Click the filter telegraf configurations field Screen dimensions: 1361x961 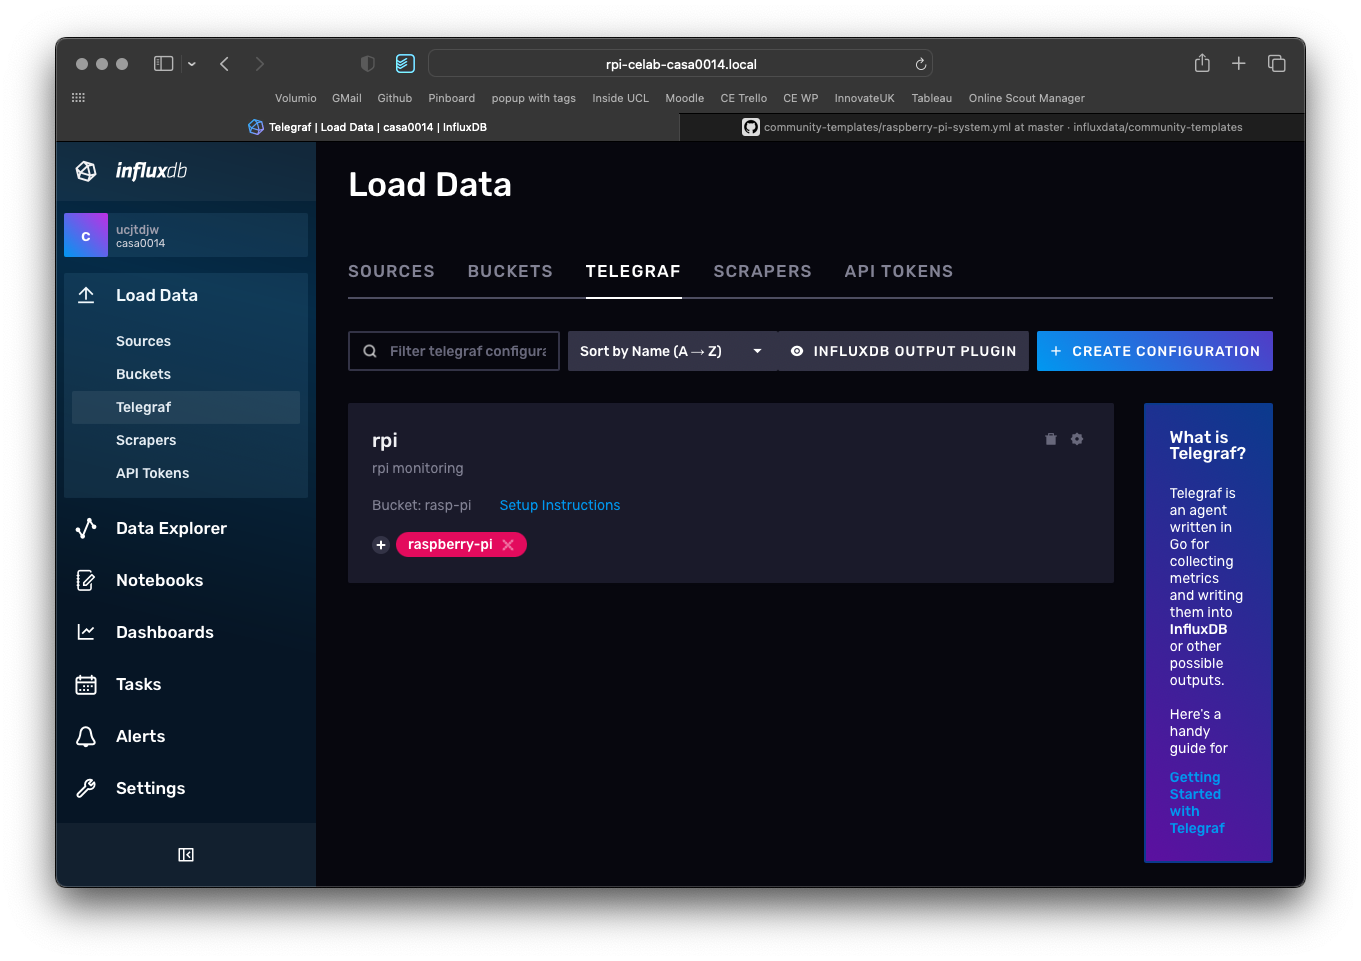click(454, 351)
